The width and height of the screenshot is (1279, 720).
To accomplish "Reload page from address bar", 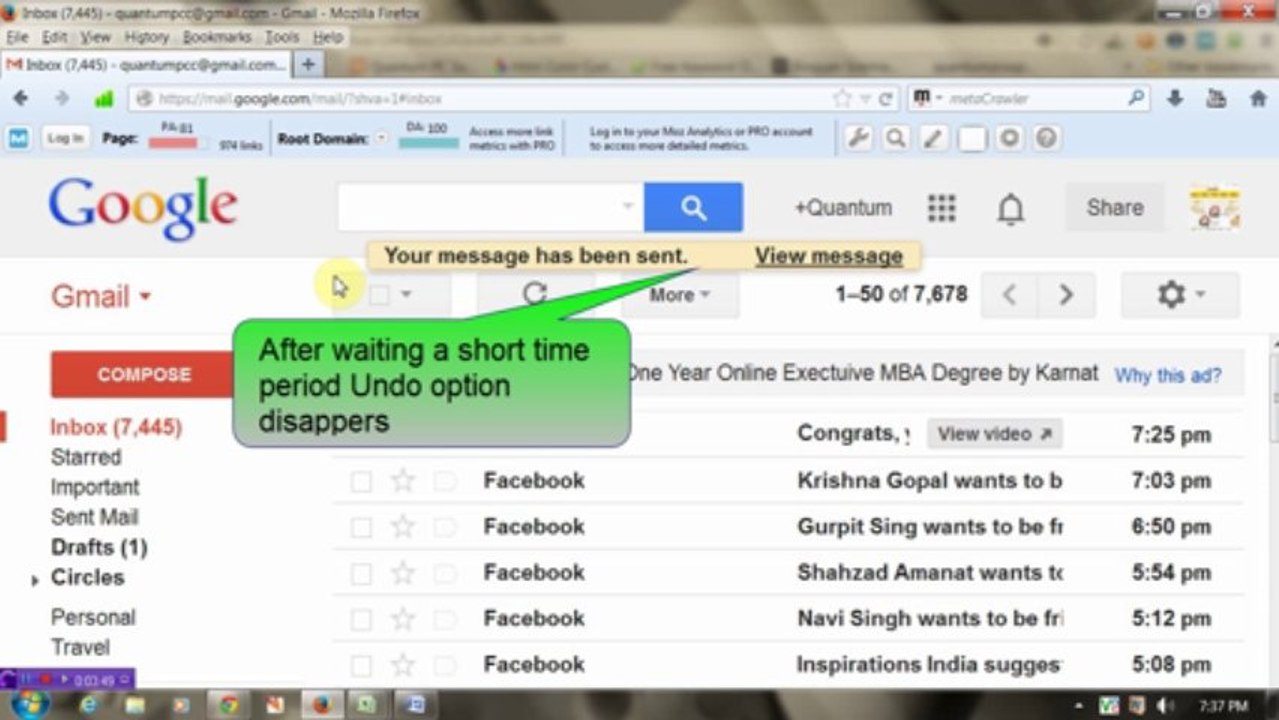I will point(884,99).
